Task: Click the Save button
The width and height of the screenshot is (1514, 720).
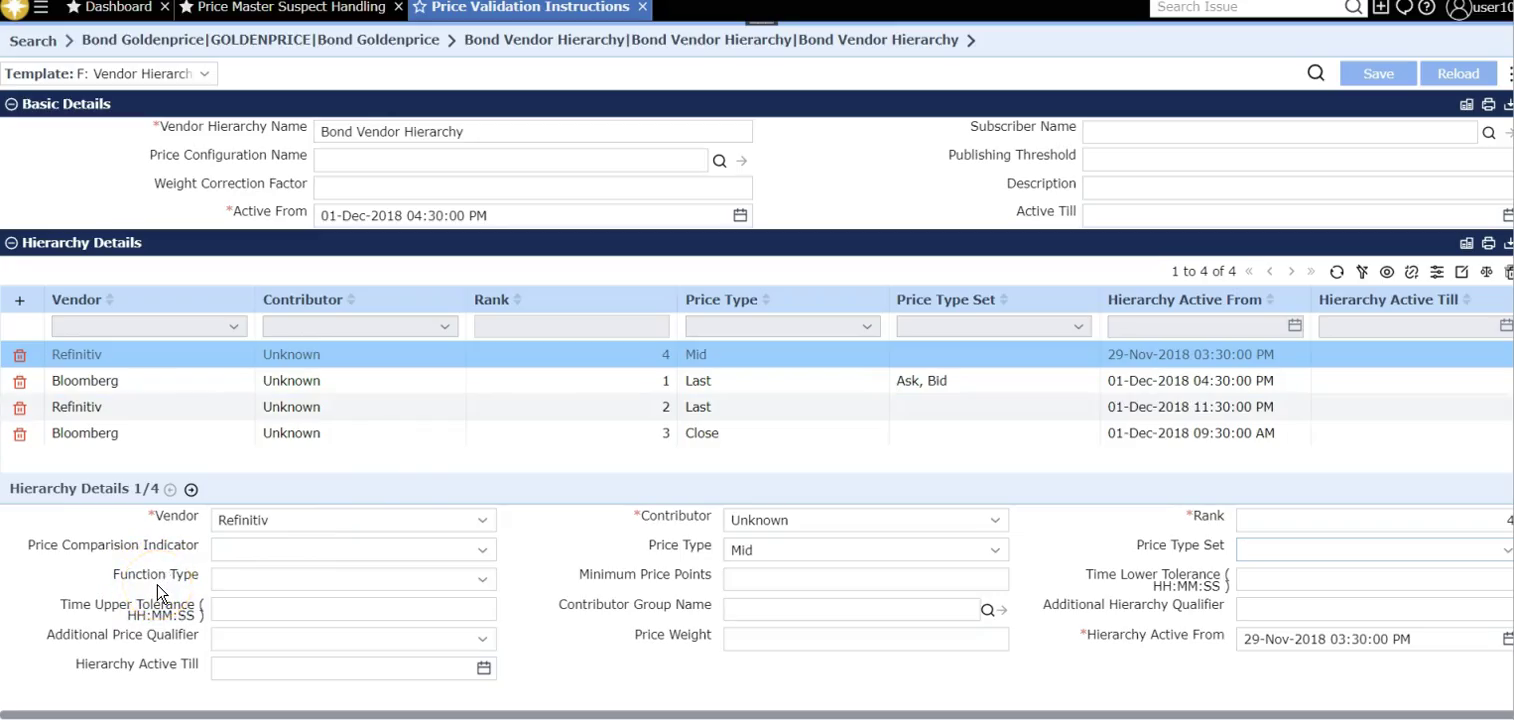Action: point(1378,74)
